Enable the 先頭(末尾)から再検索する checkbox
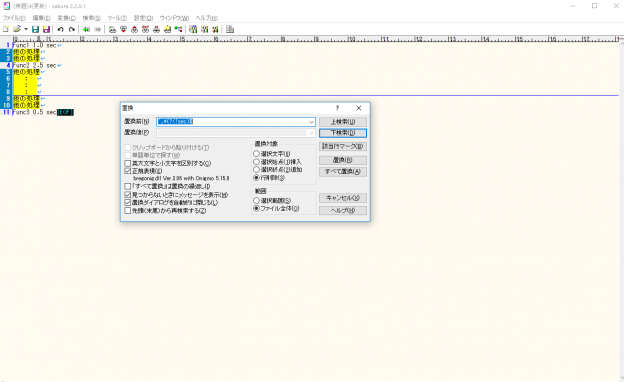 pos(128,210)
